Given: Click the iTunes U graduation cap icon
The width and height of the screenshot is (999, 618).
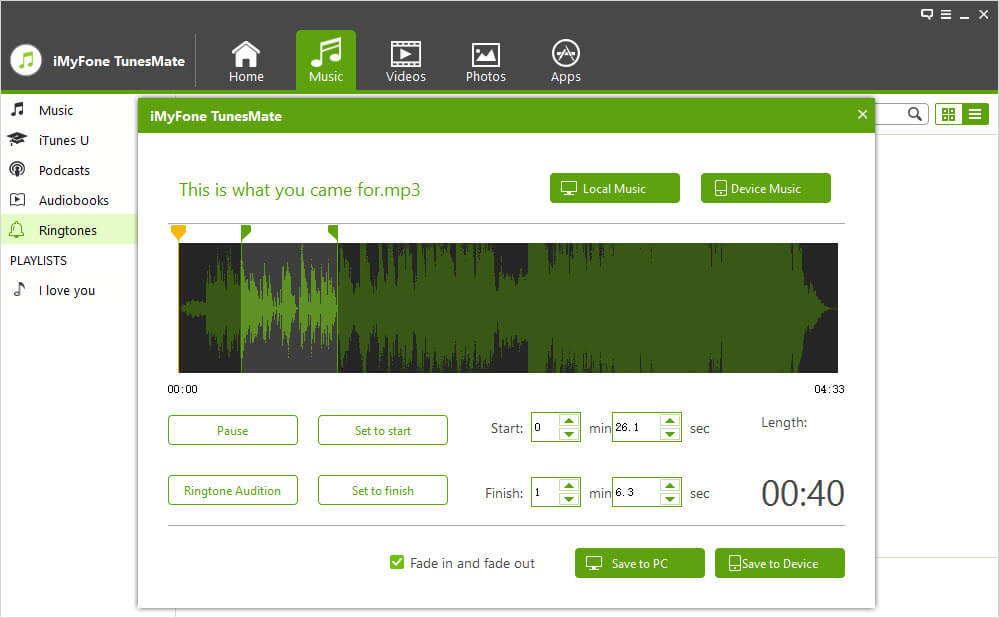Looking at the screenshot, I should click(x=17, y=140).
